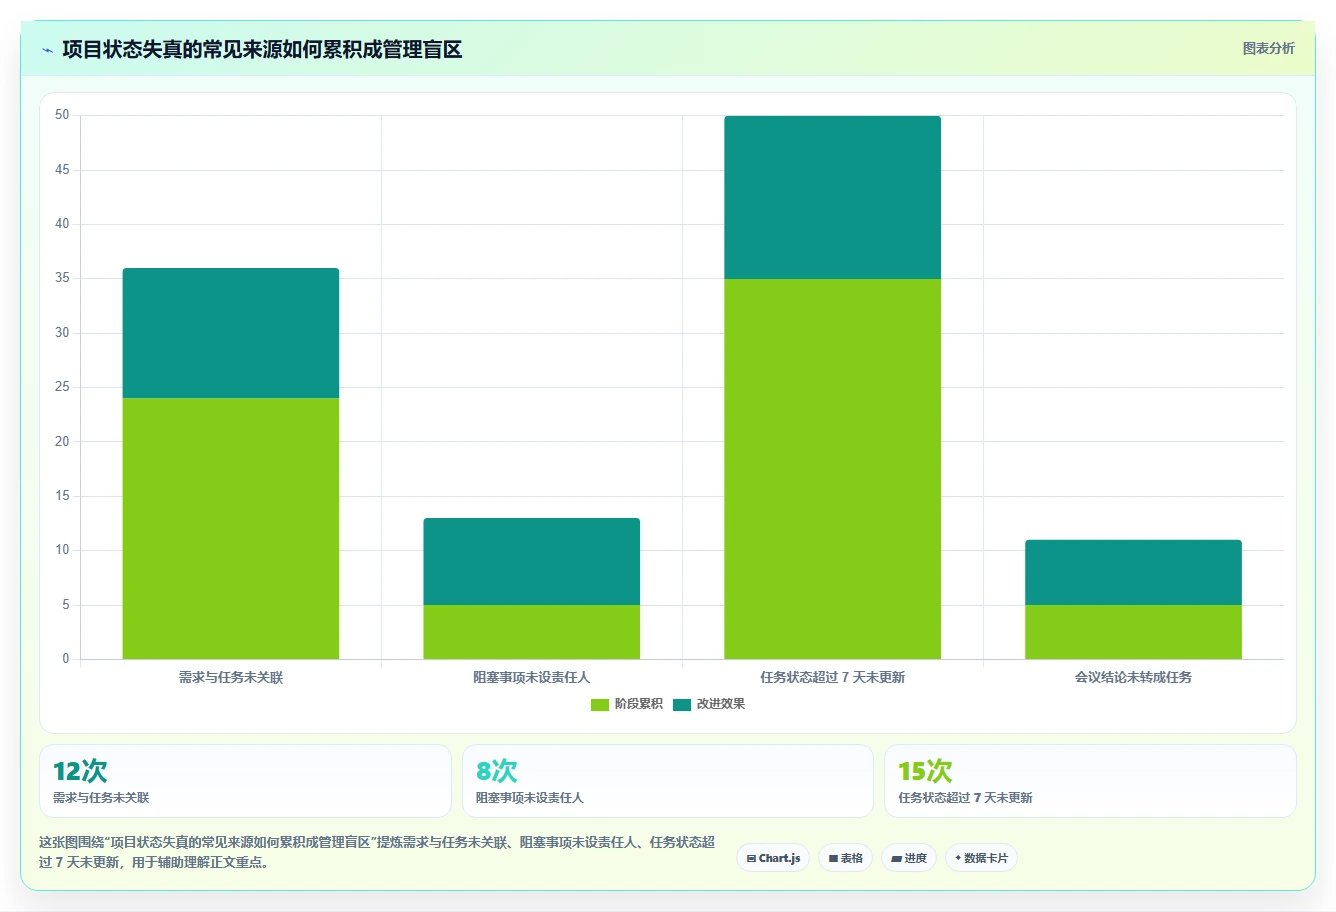
Task: Click the description paragraph starting 这张图围绕
Action: [x=378, y=852]
